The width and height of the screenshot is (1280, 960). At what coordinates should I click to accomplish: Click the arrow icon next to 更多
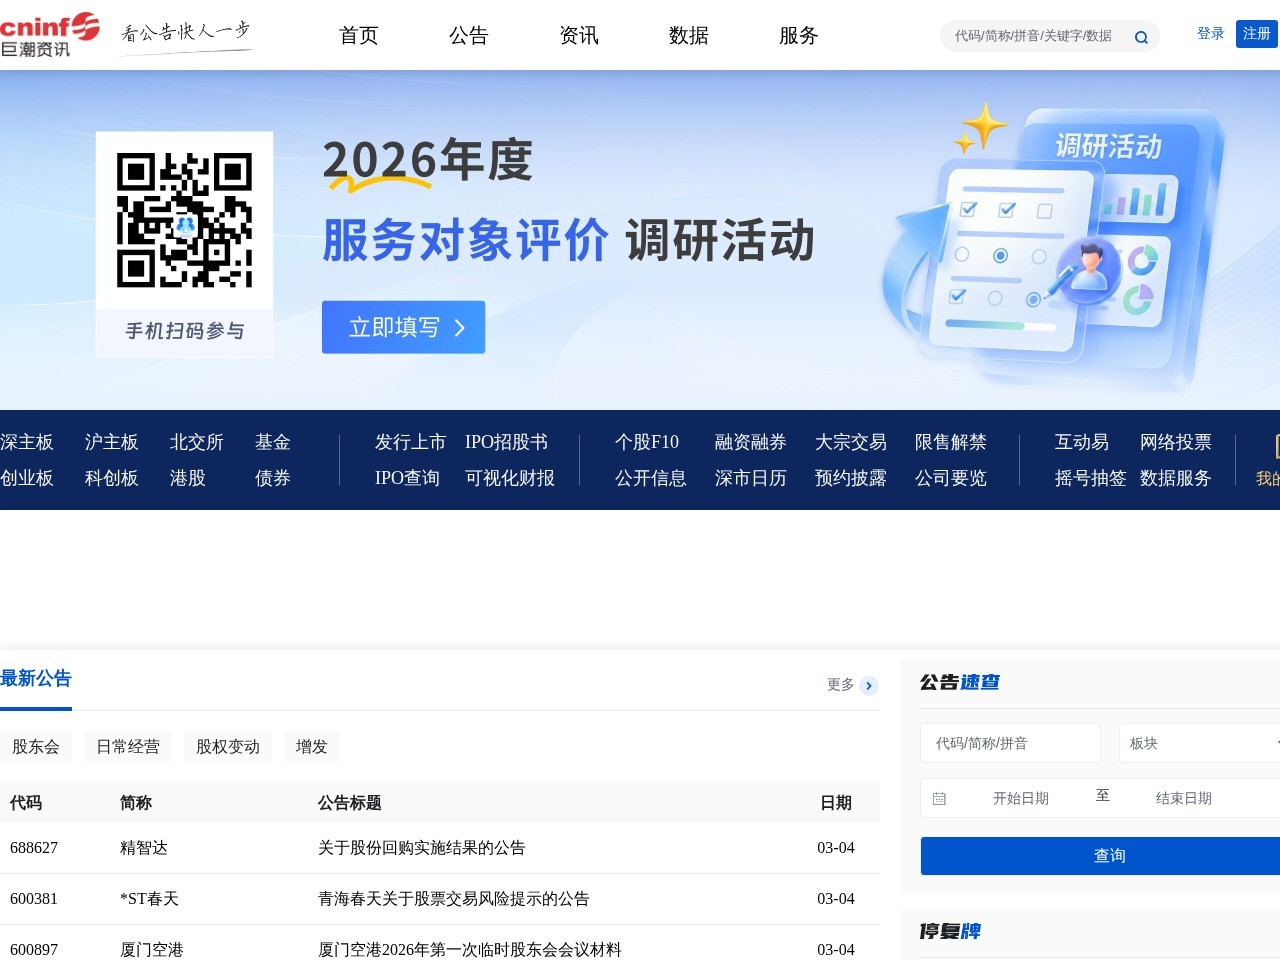coord(869,685)
